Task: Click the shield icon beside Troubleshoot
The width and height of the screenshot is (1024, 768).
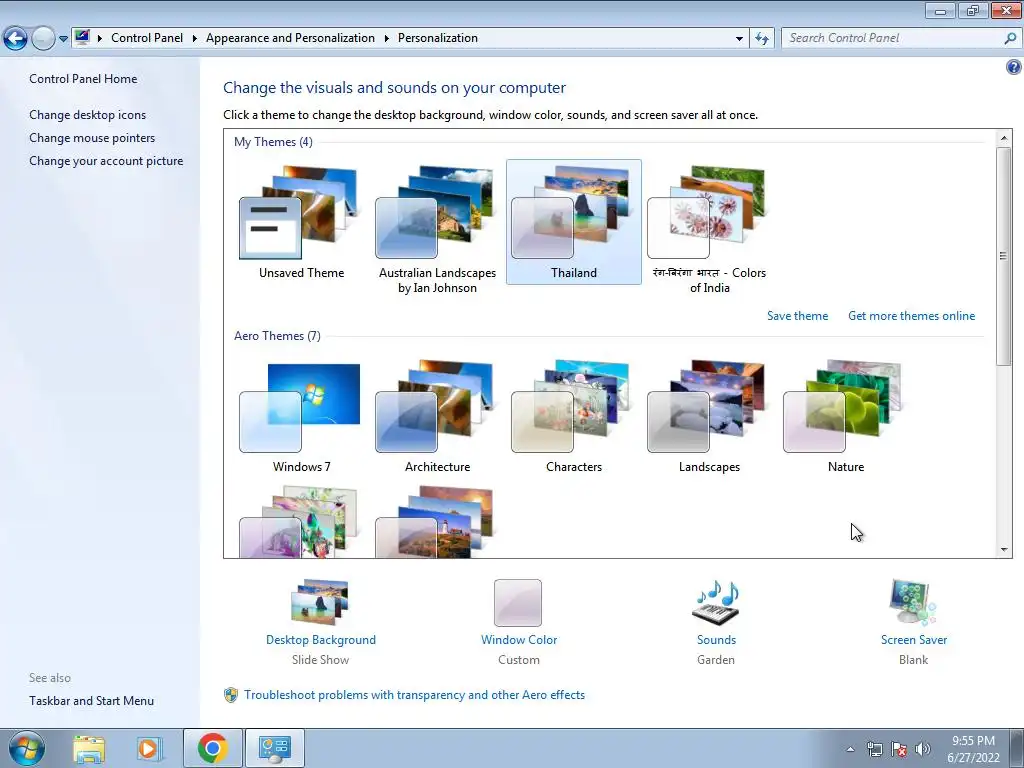Action: pos(231,695)
